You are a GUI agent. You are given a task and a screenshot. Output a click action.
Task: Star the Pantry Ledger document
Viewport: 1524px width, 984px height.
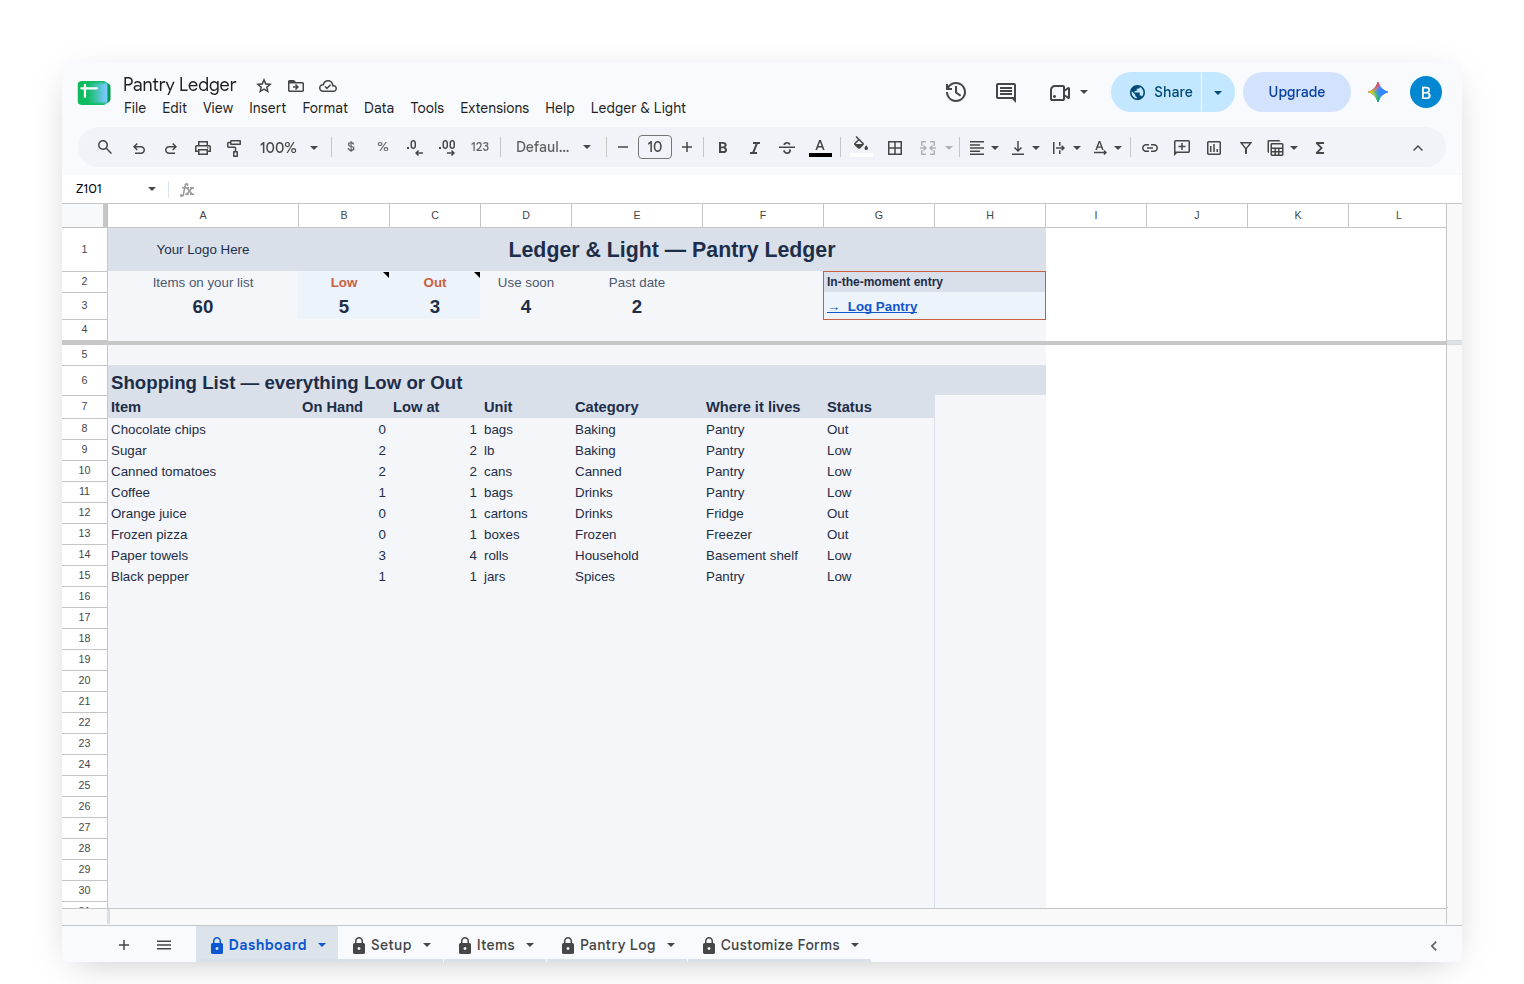[x=264, y=86]
